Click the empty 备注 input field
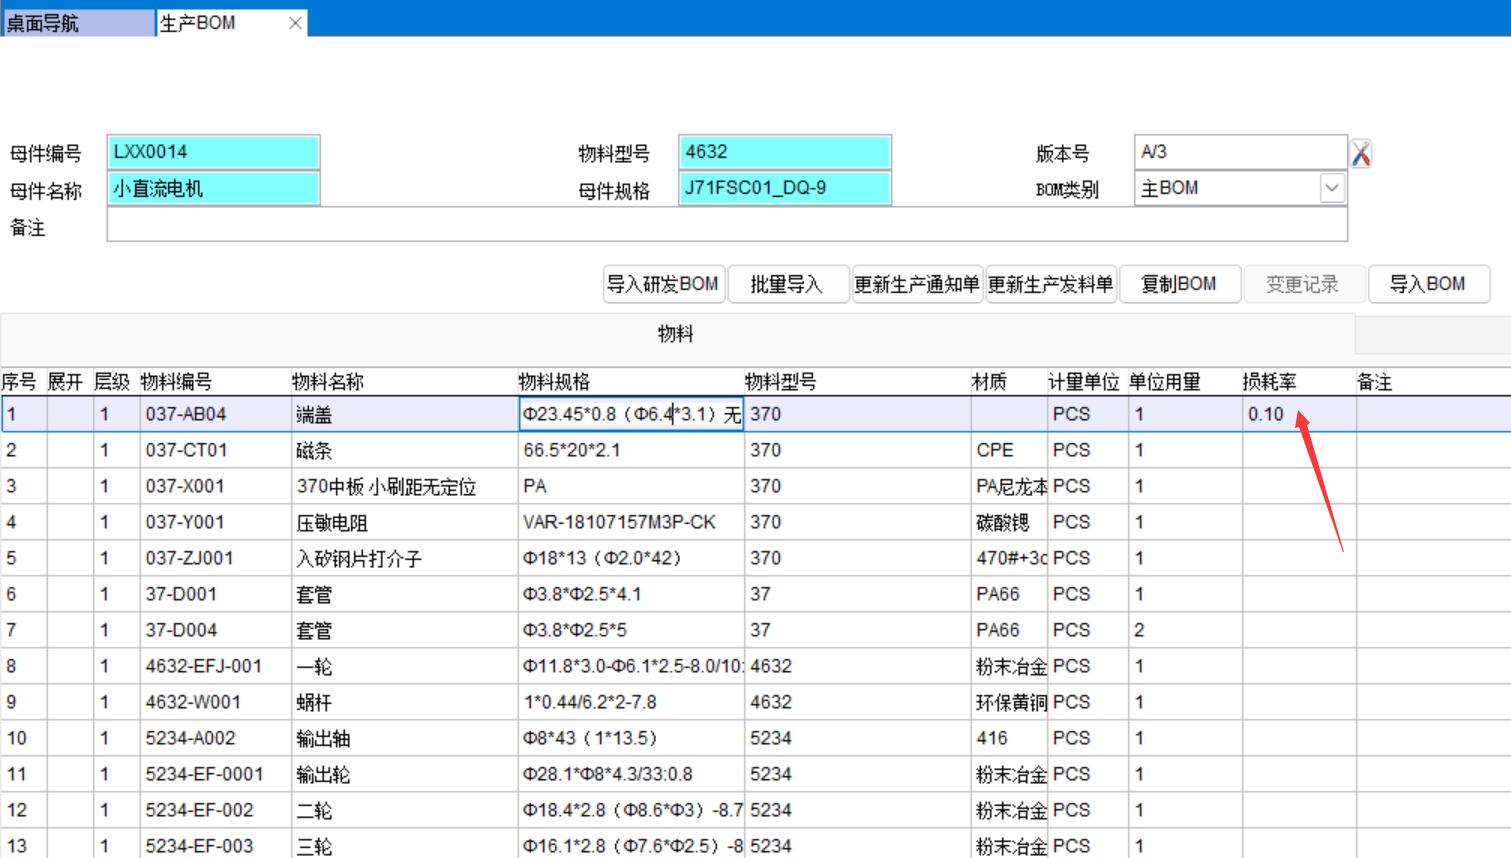This screenshot has width=1511, height=858. pos(726,226)
